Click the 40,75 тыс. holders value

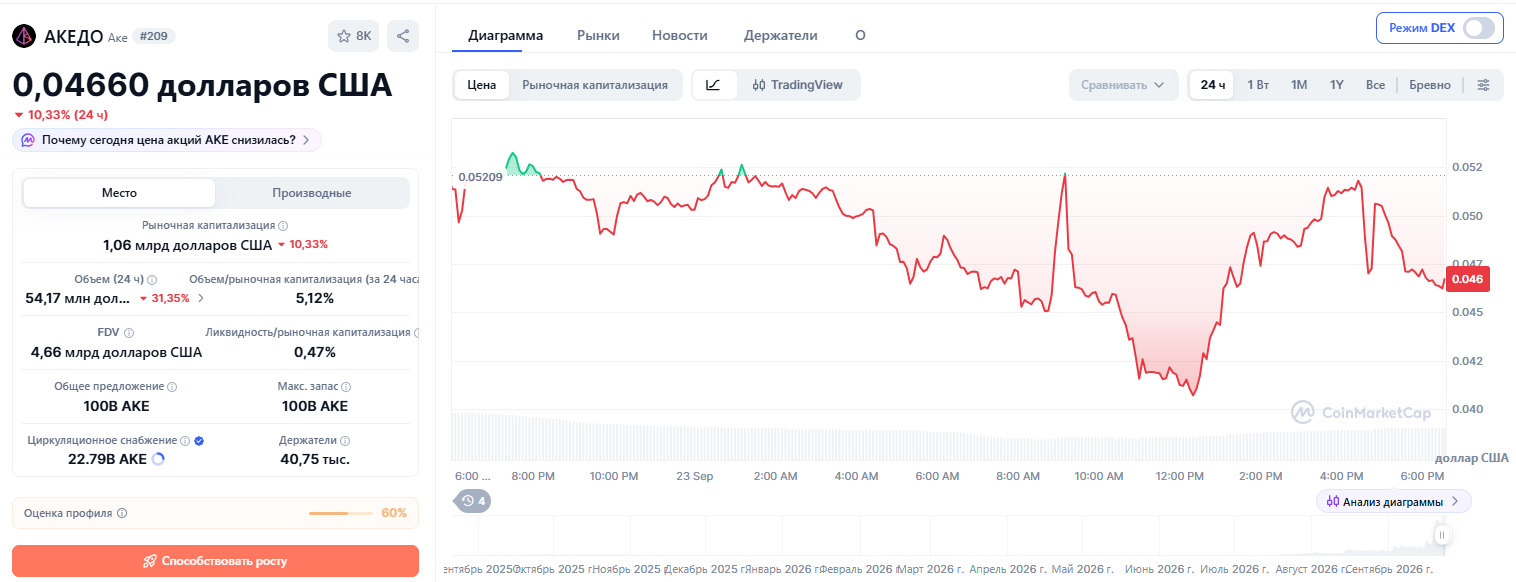[314, 459]
